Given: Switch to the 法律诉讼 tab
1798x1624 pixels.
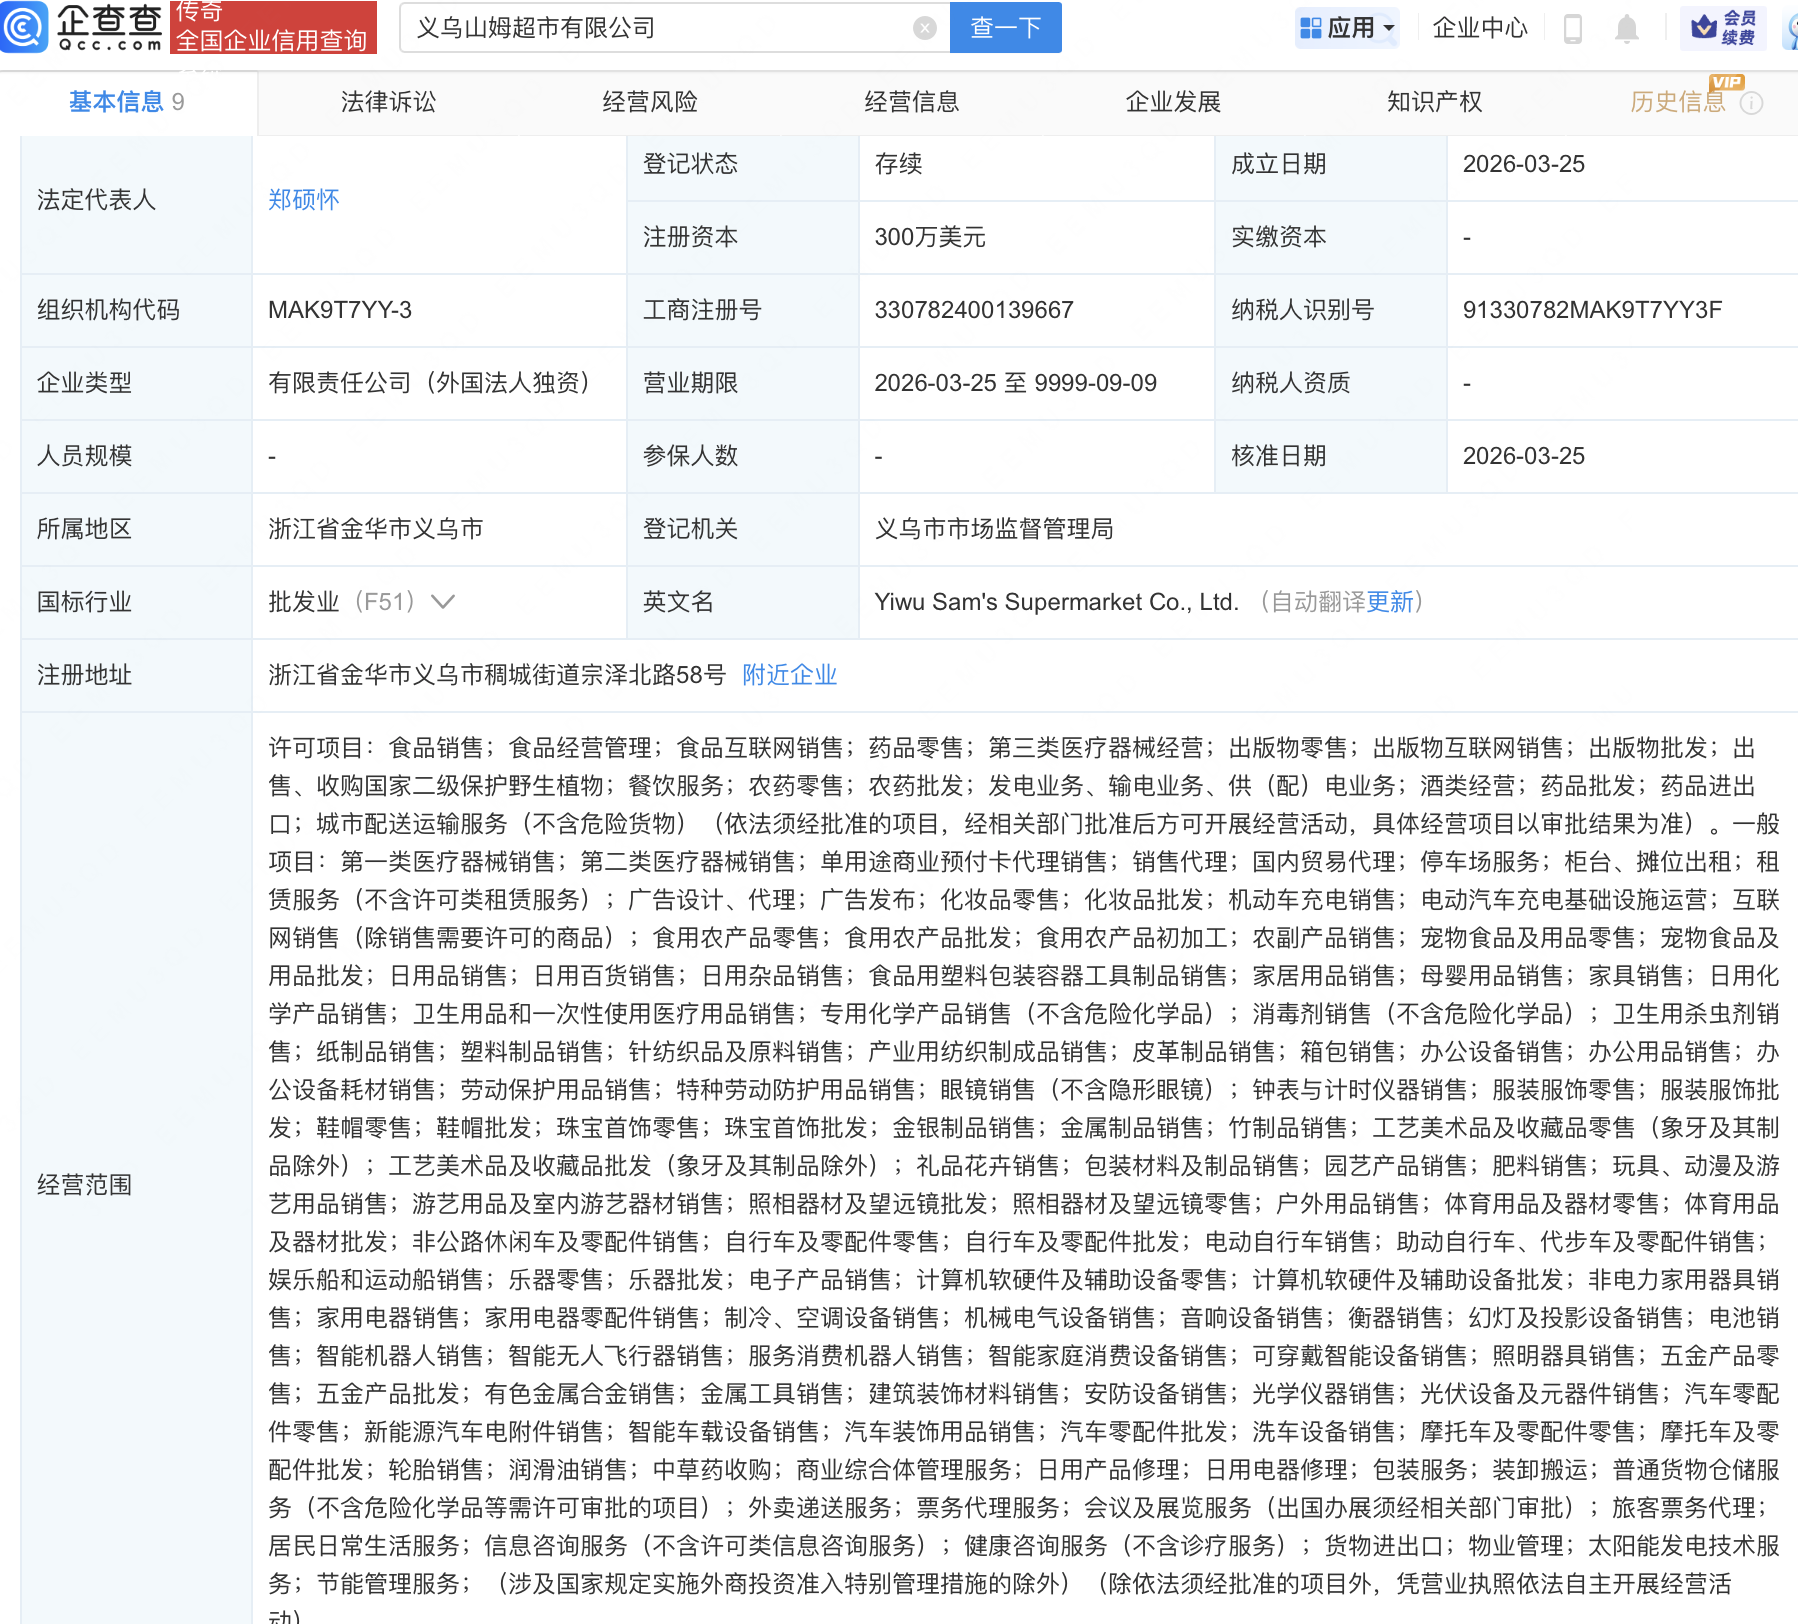Looking at the screenshot, I should [x=388, y=102].
